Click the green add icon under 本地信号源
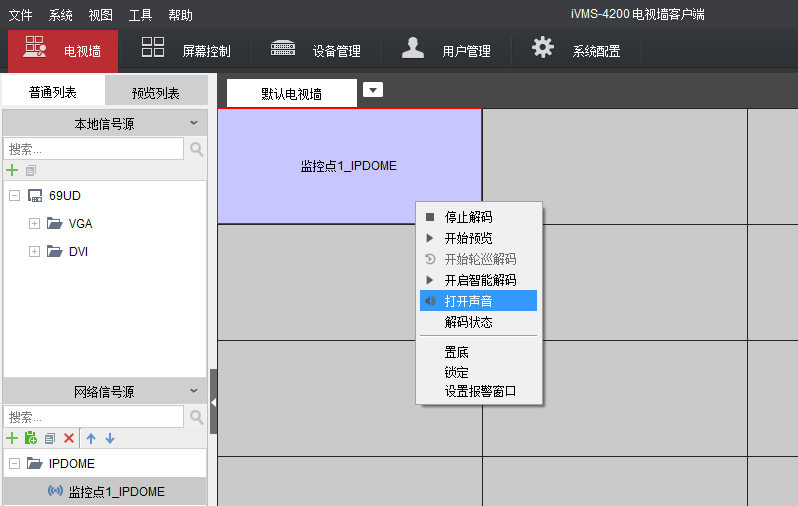The height and width of the screenshot is (506, 798). point(12,171)
